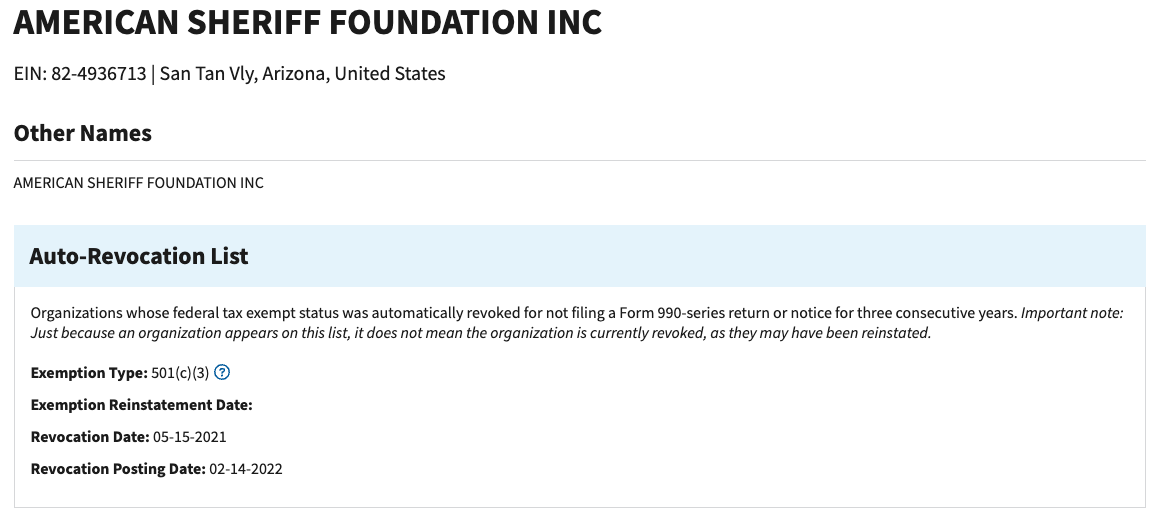Image resolution: width=1160 pixels, height=524 pixels.
Task: Click the posting date value 02-14-2022
Action: pyautogui.click(x=246, y=469)
